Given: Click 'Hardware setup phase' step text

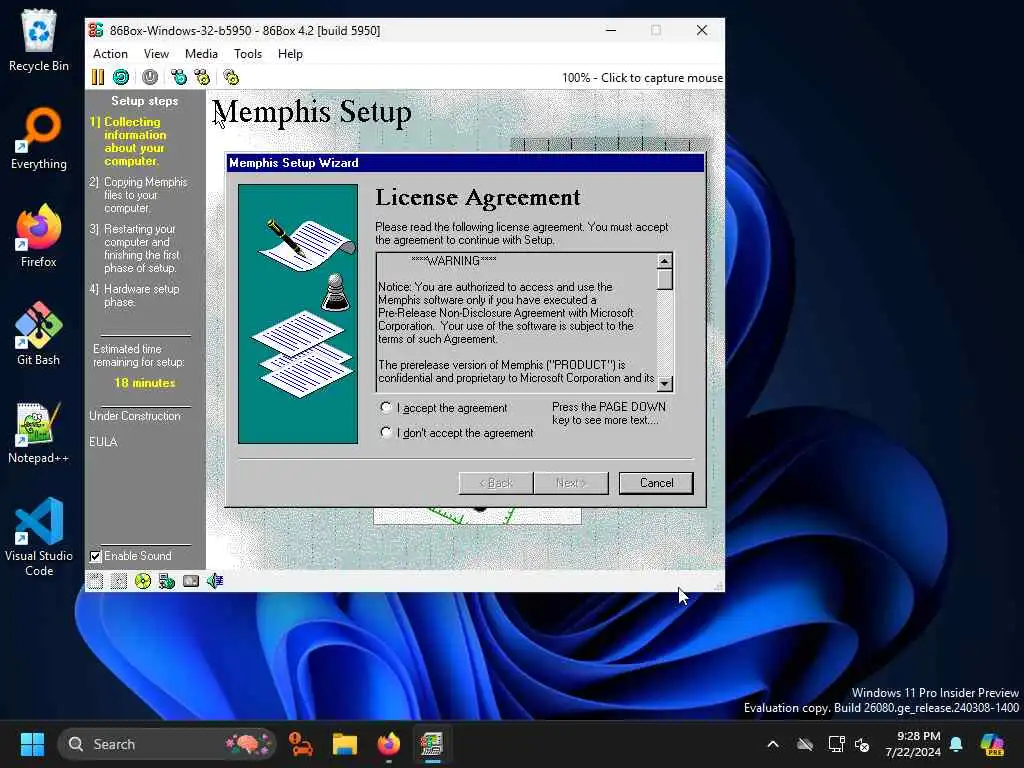Looking at the screenshot, I should tap(141, 295).
